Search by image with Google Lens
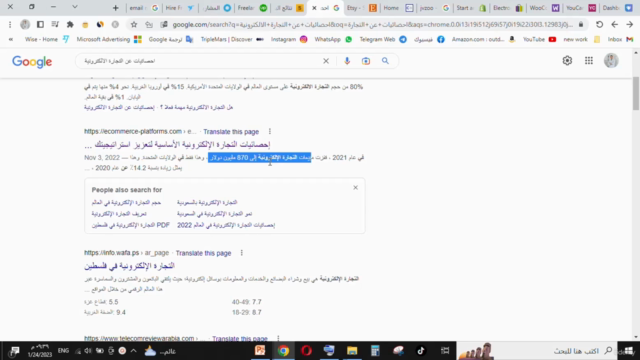The height and width of the screenshot is (360, 640). (x=366, y=61)
